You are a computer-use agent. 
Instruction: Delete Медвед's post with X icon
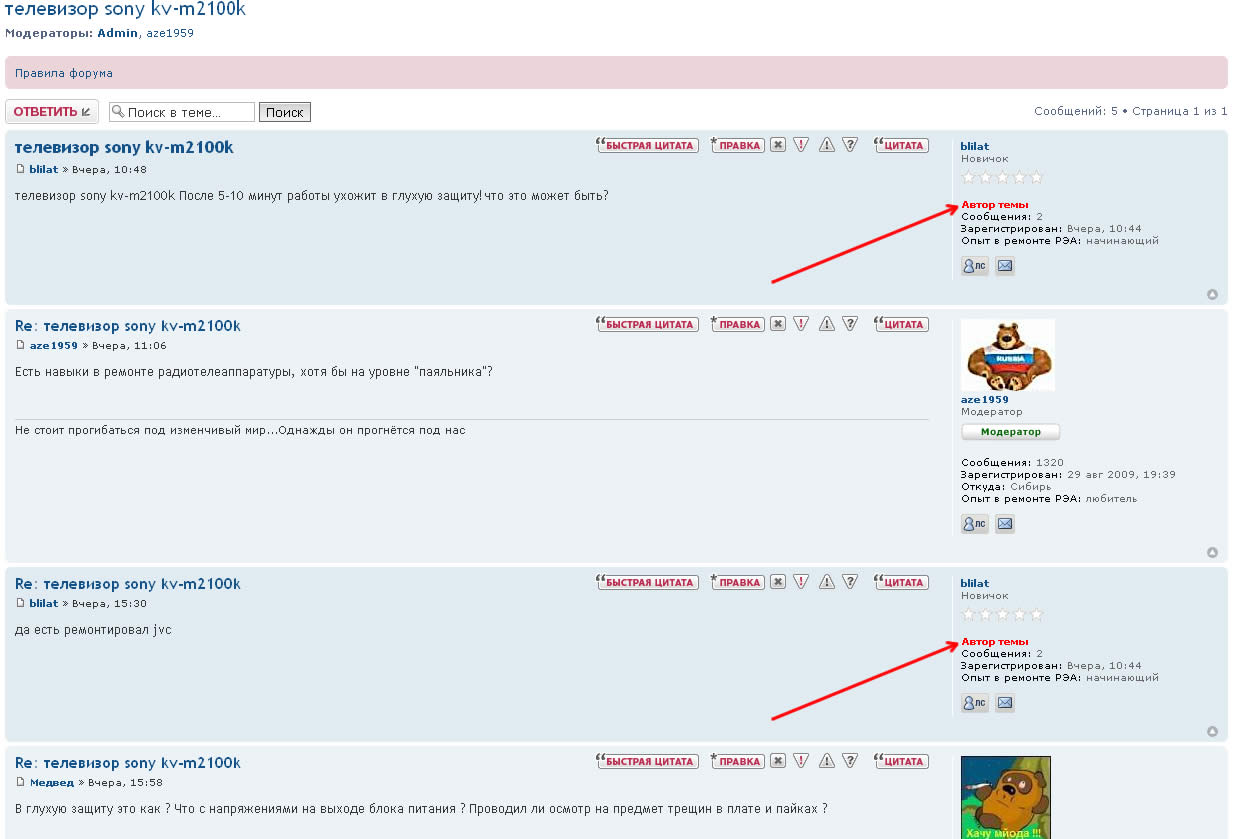click(x=777, y=761)
